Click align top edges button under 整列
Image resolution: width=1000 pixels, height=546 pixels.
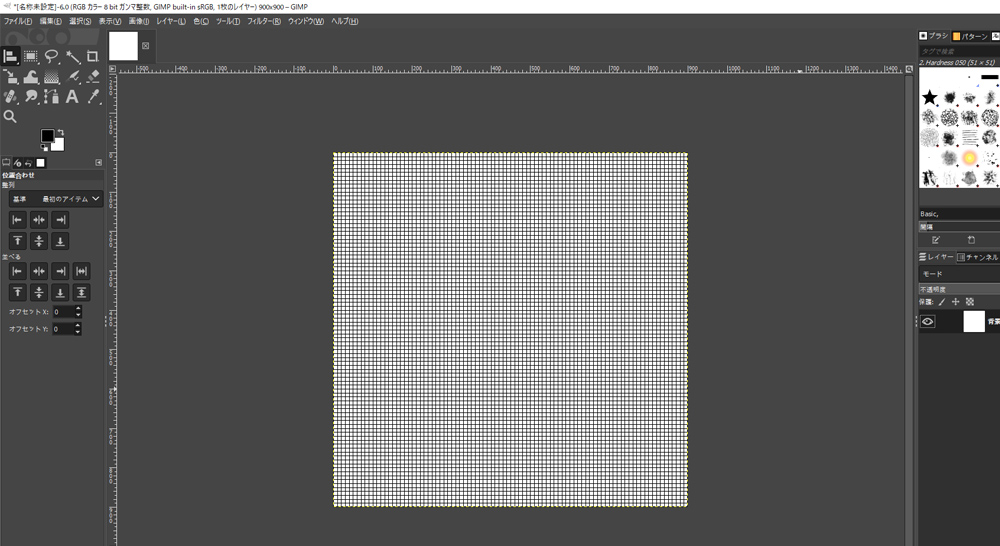17,241
